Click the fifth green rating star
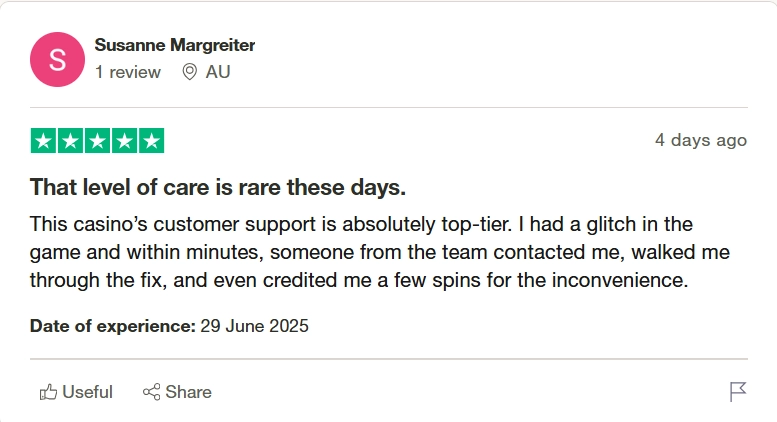The image size is (777, 422). [151, 141]
